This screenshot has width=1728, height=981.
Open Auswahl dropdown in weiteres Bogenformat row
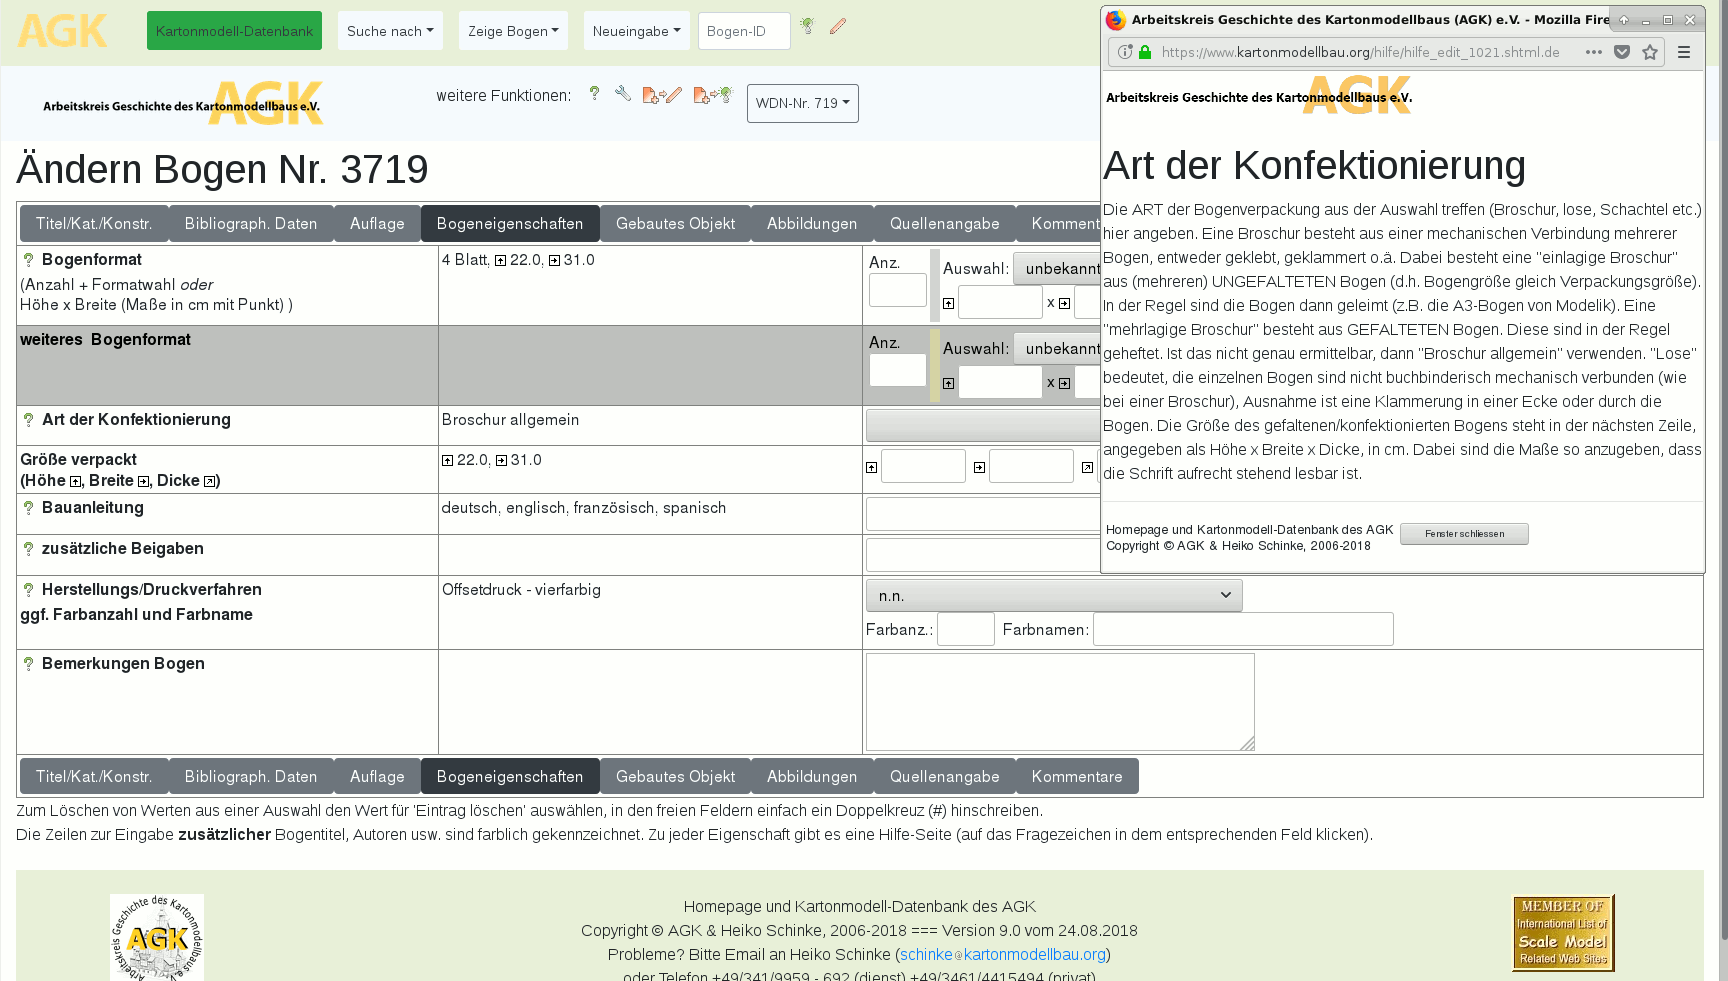(x=1056, y=348)
